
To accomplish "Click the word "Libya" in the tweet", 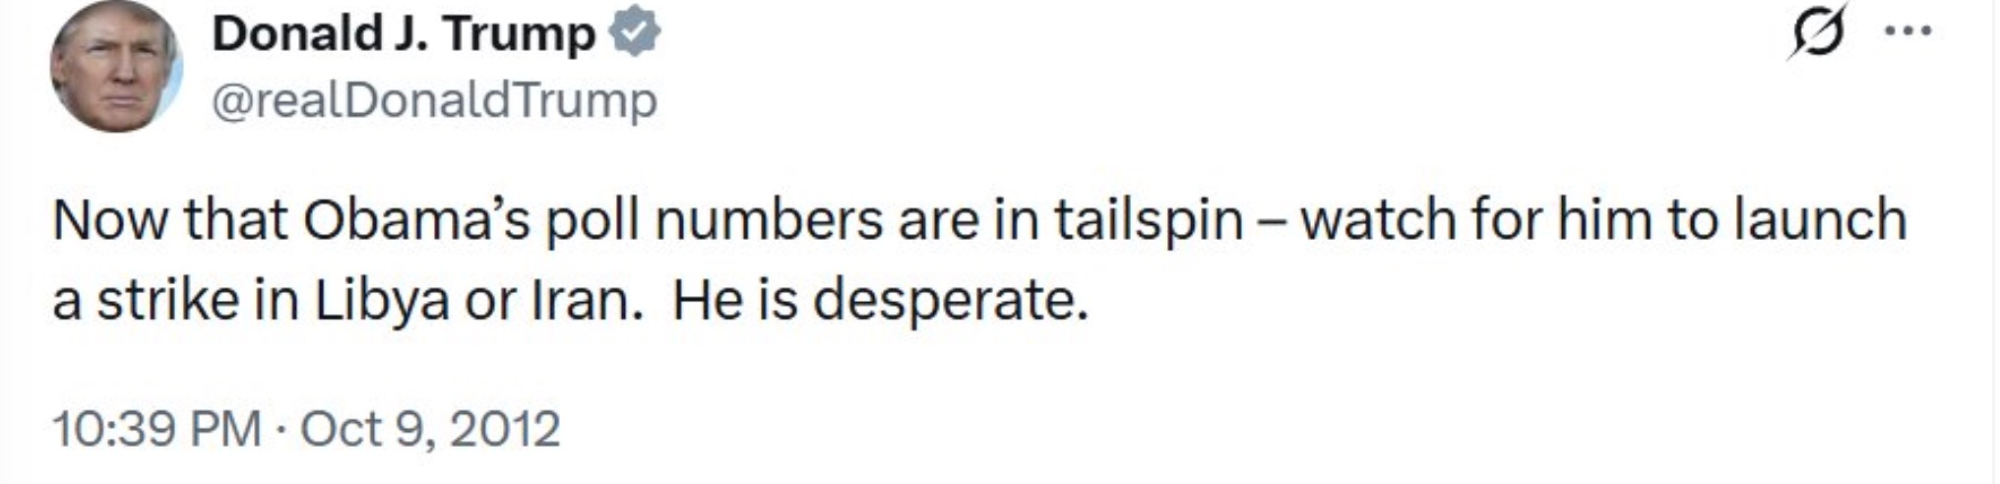I will (382, 301).
